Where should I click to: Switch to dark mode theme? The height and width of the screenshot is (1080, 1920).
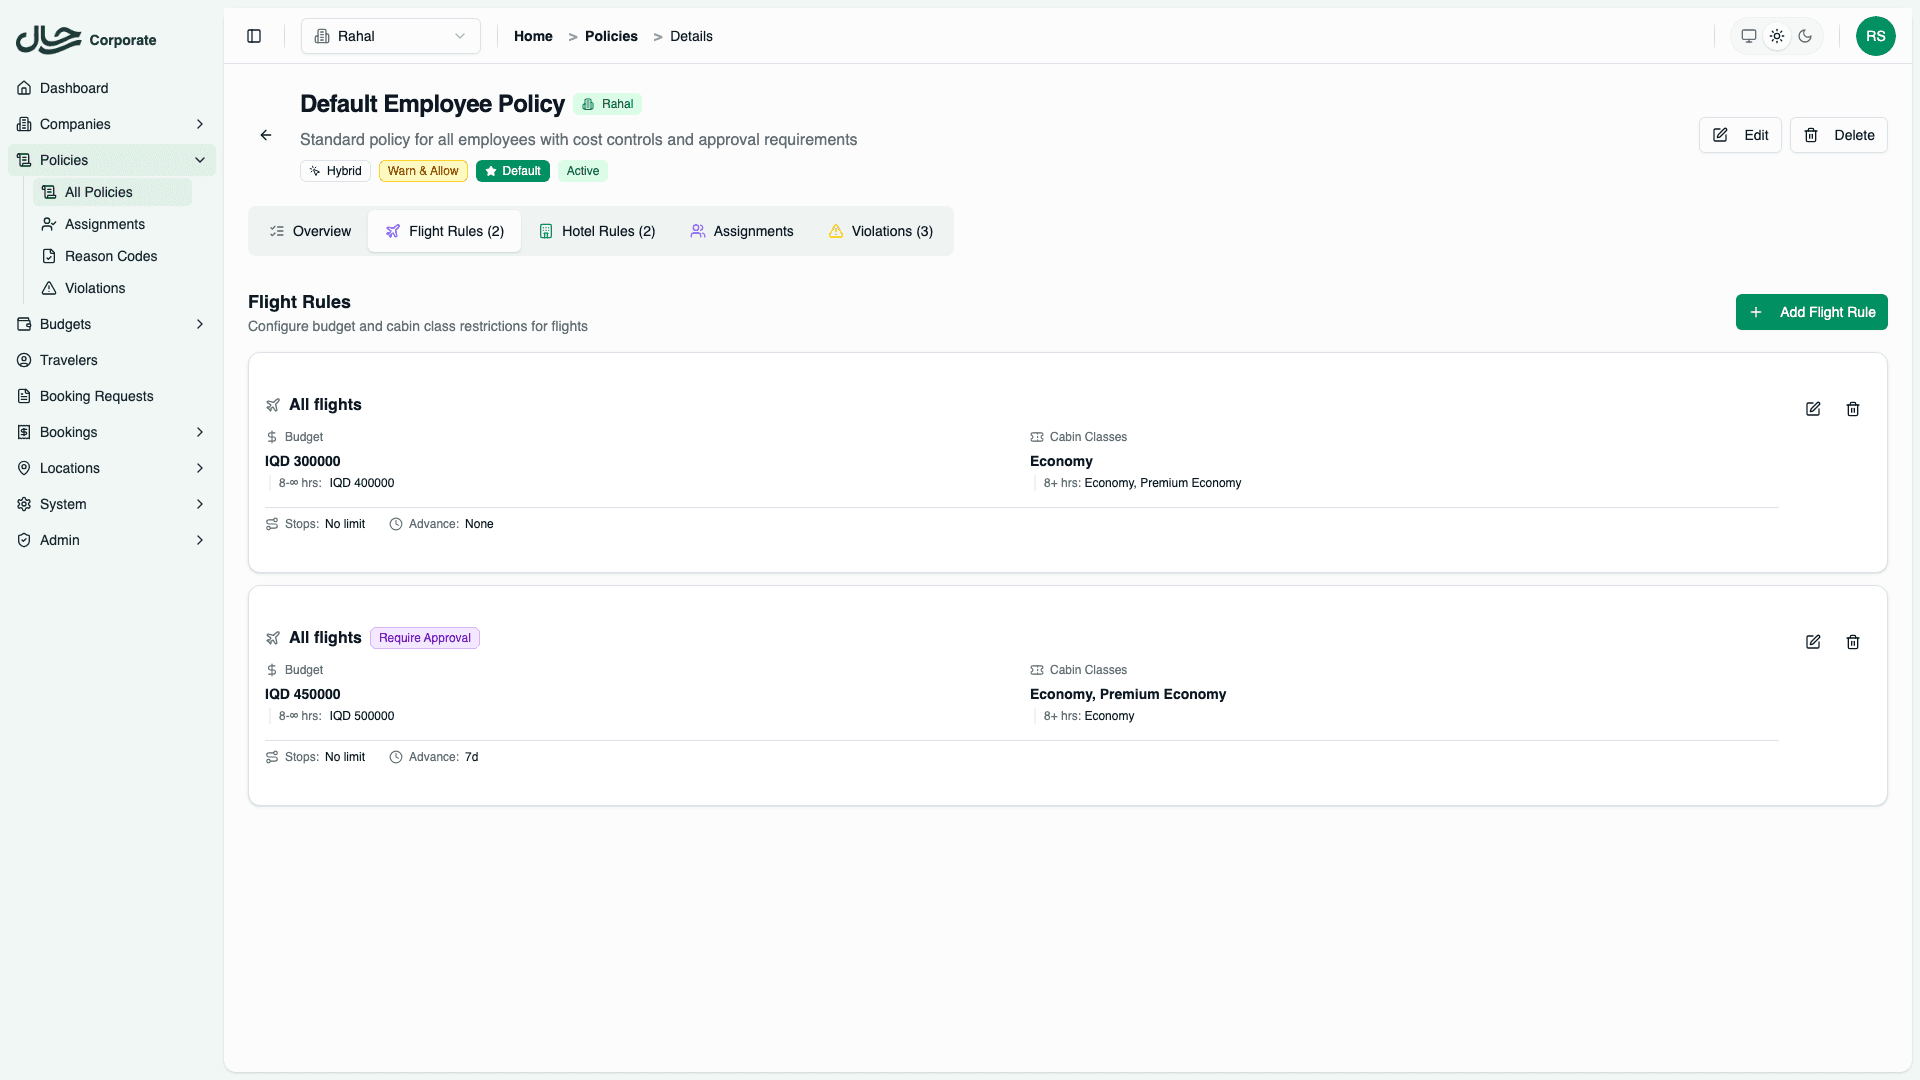pos(1805,36)
